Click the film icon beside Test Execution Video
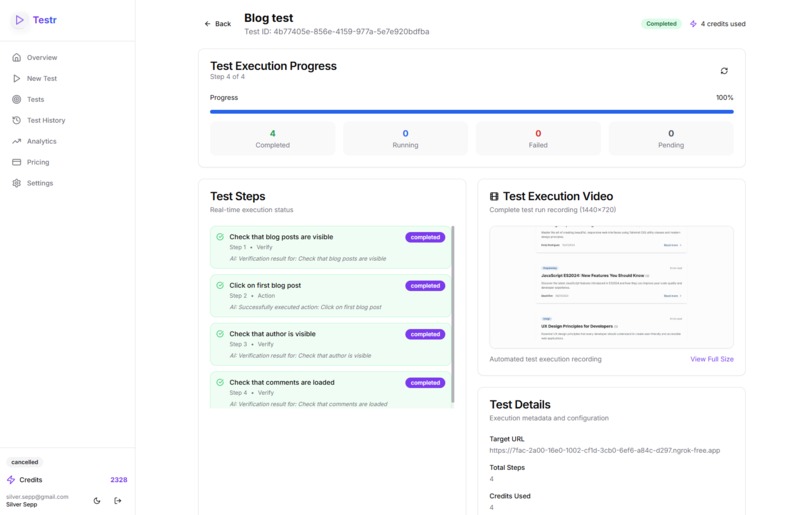The image size is (806, 515). click(x=494, y=196)
